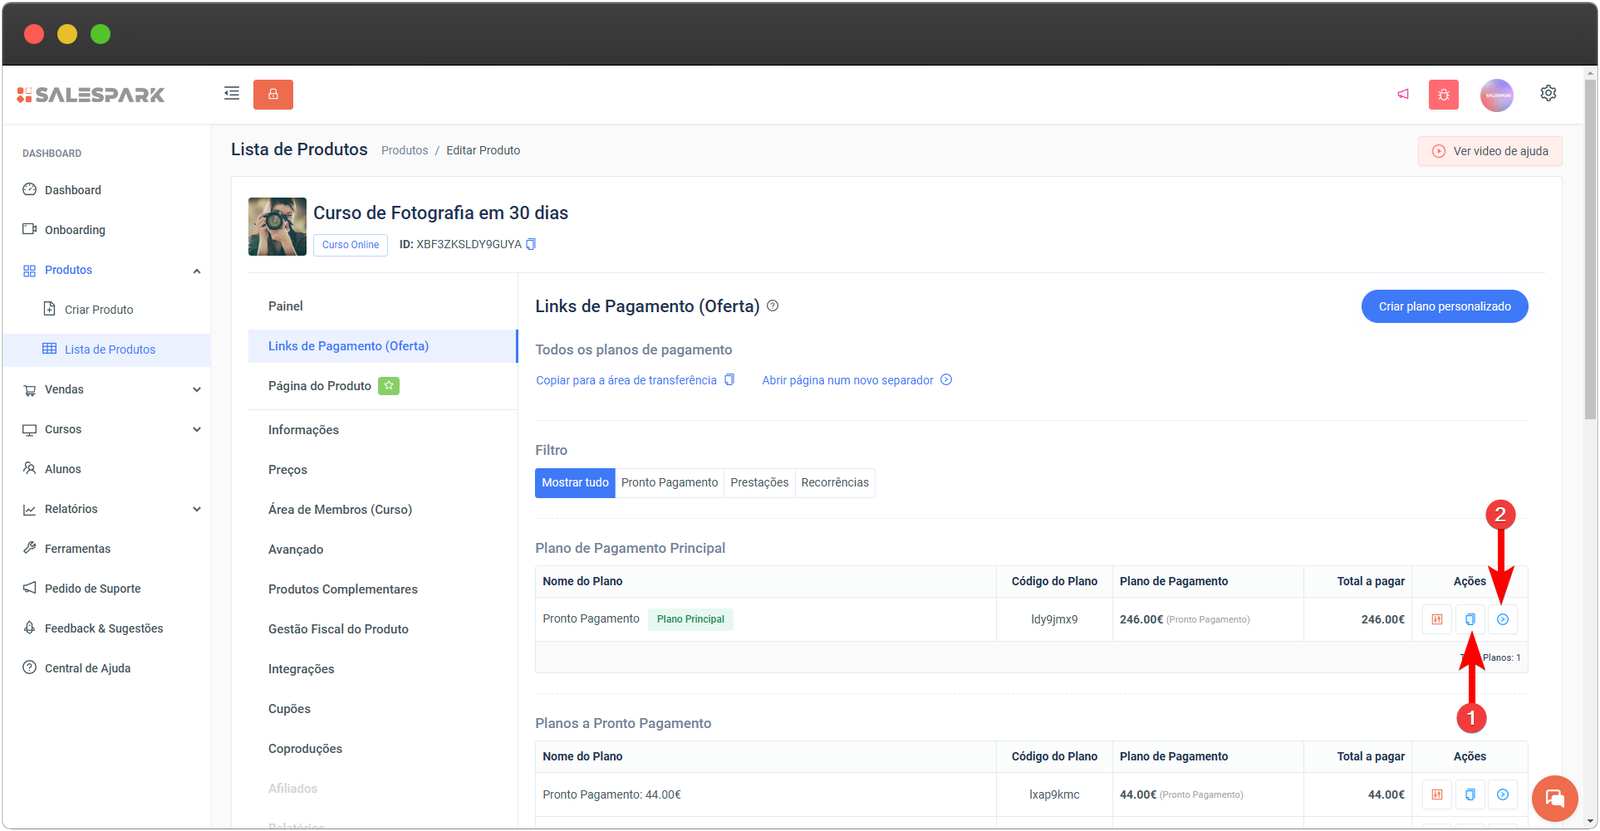Collapse the Produtos sidebar section
This screenshot has height=831, width=1600.
coord(196,270)
